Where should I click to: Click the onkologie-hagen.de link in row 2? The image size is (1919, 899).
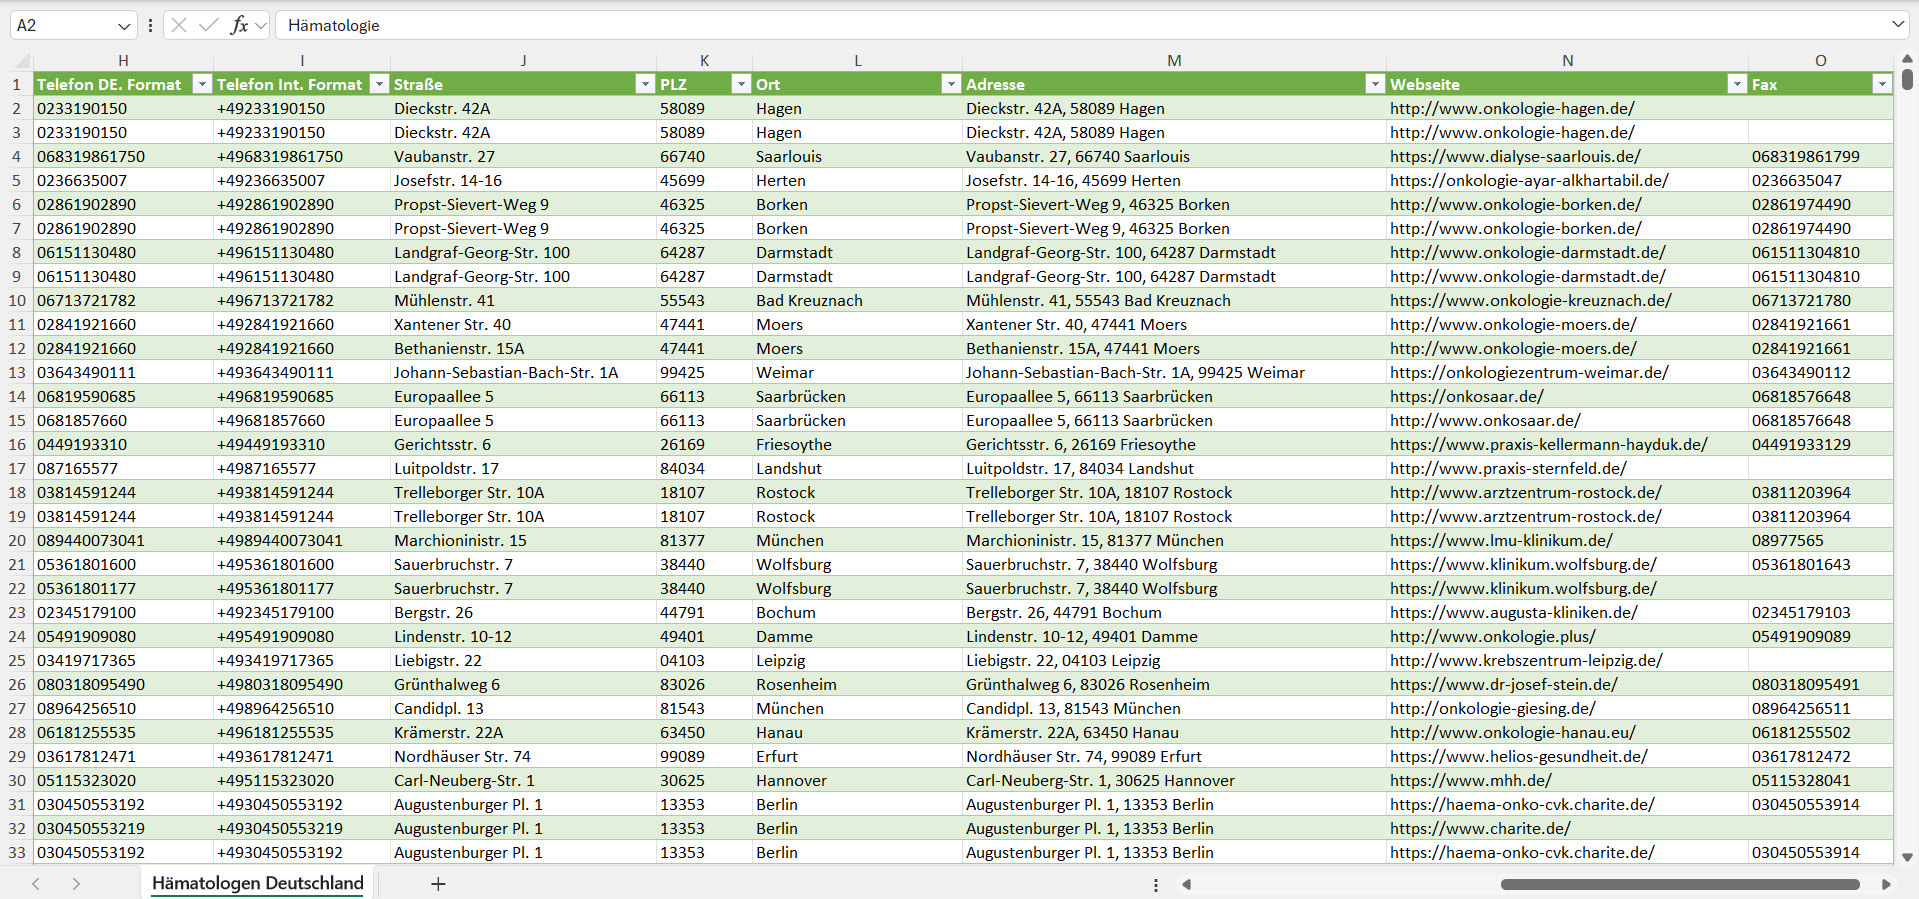(1512, 108)
